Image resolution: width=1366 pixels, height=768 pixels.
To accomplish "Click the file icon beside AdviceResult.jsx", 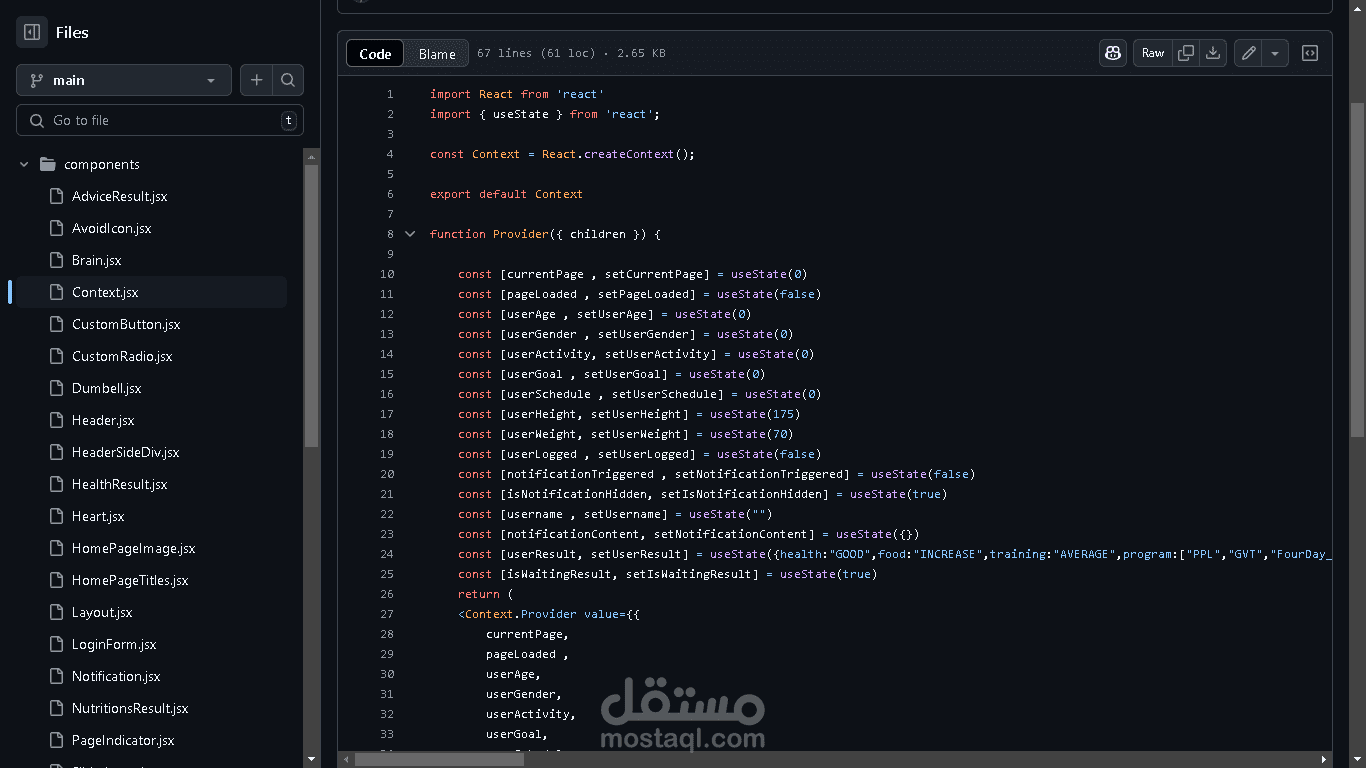I will [x=56, y=196].
